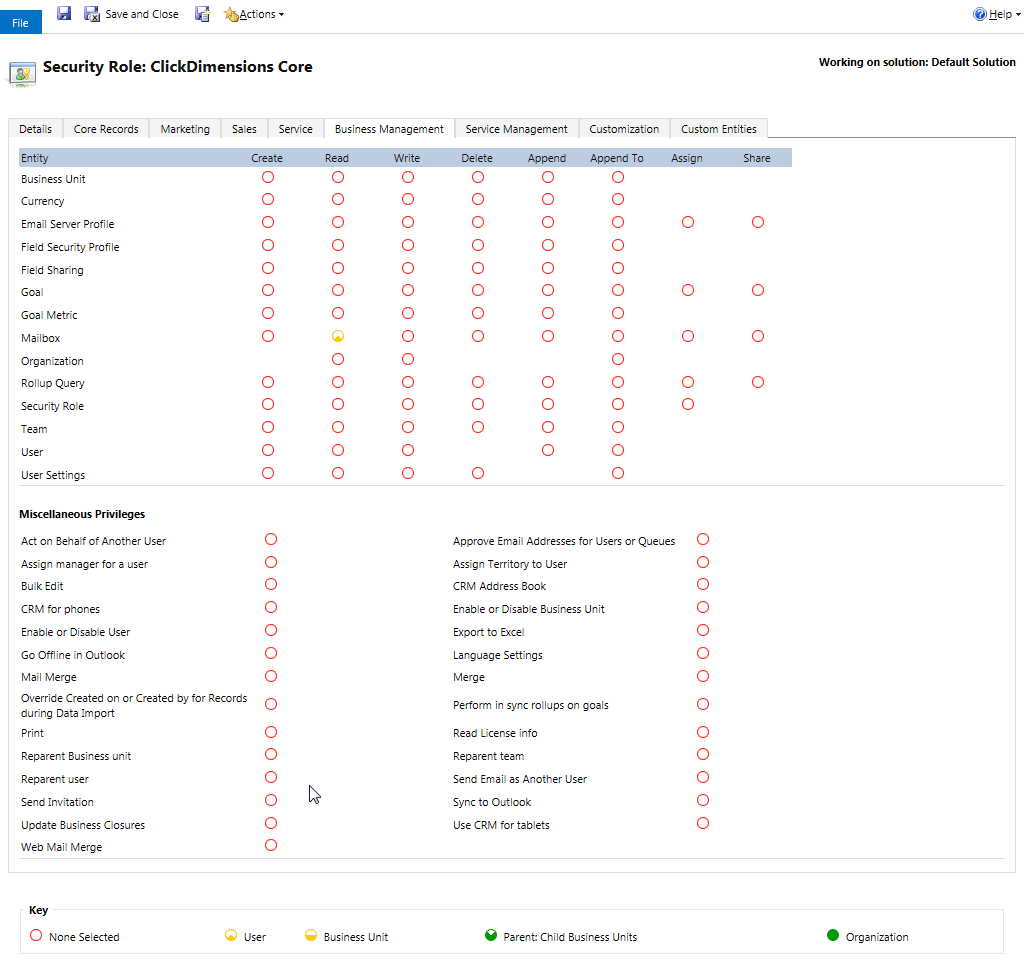The image size is (1024, 966).
Task: Click Save and Close button
Action: [x=131, y=14]
